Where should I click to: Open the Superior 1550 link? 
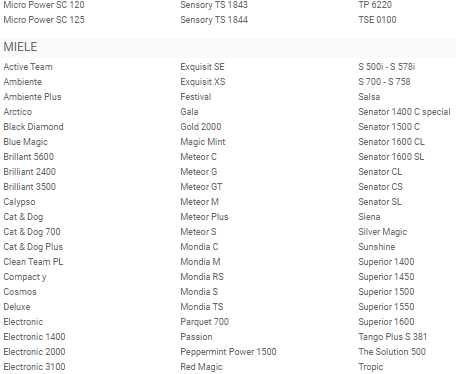(x=386, y=307)
